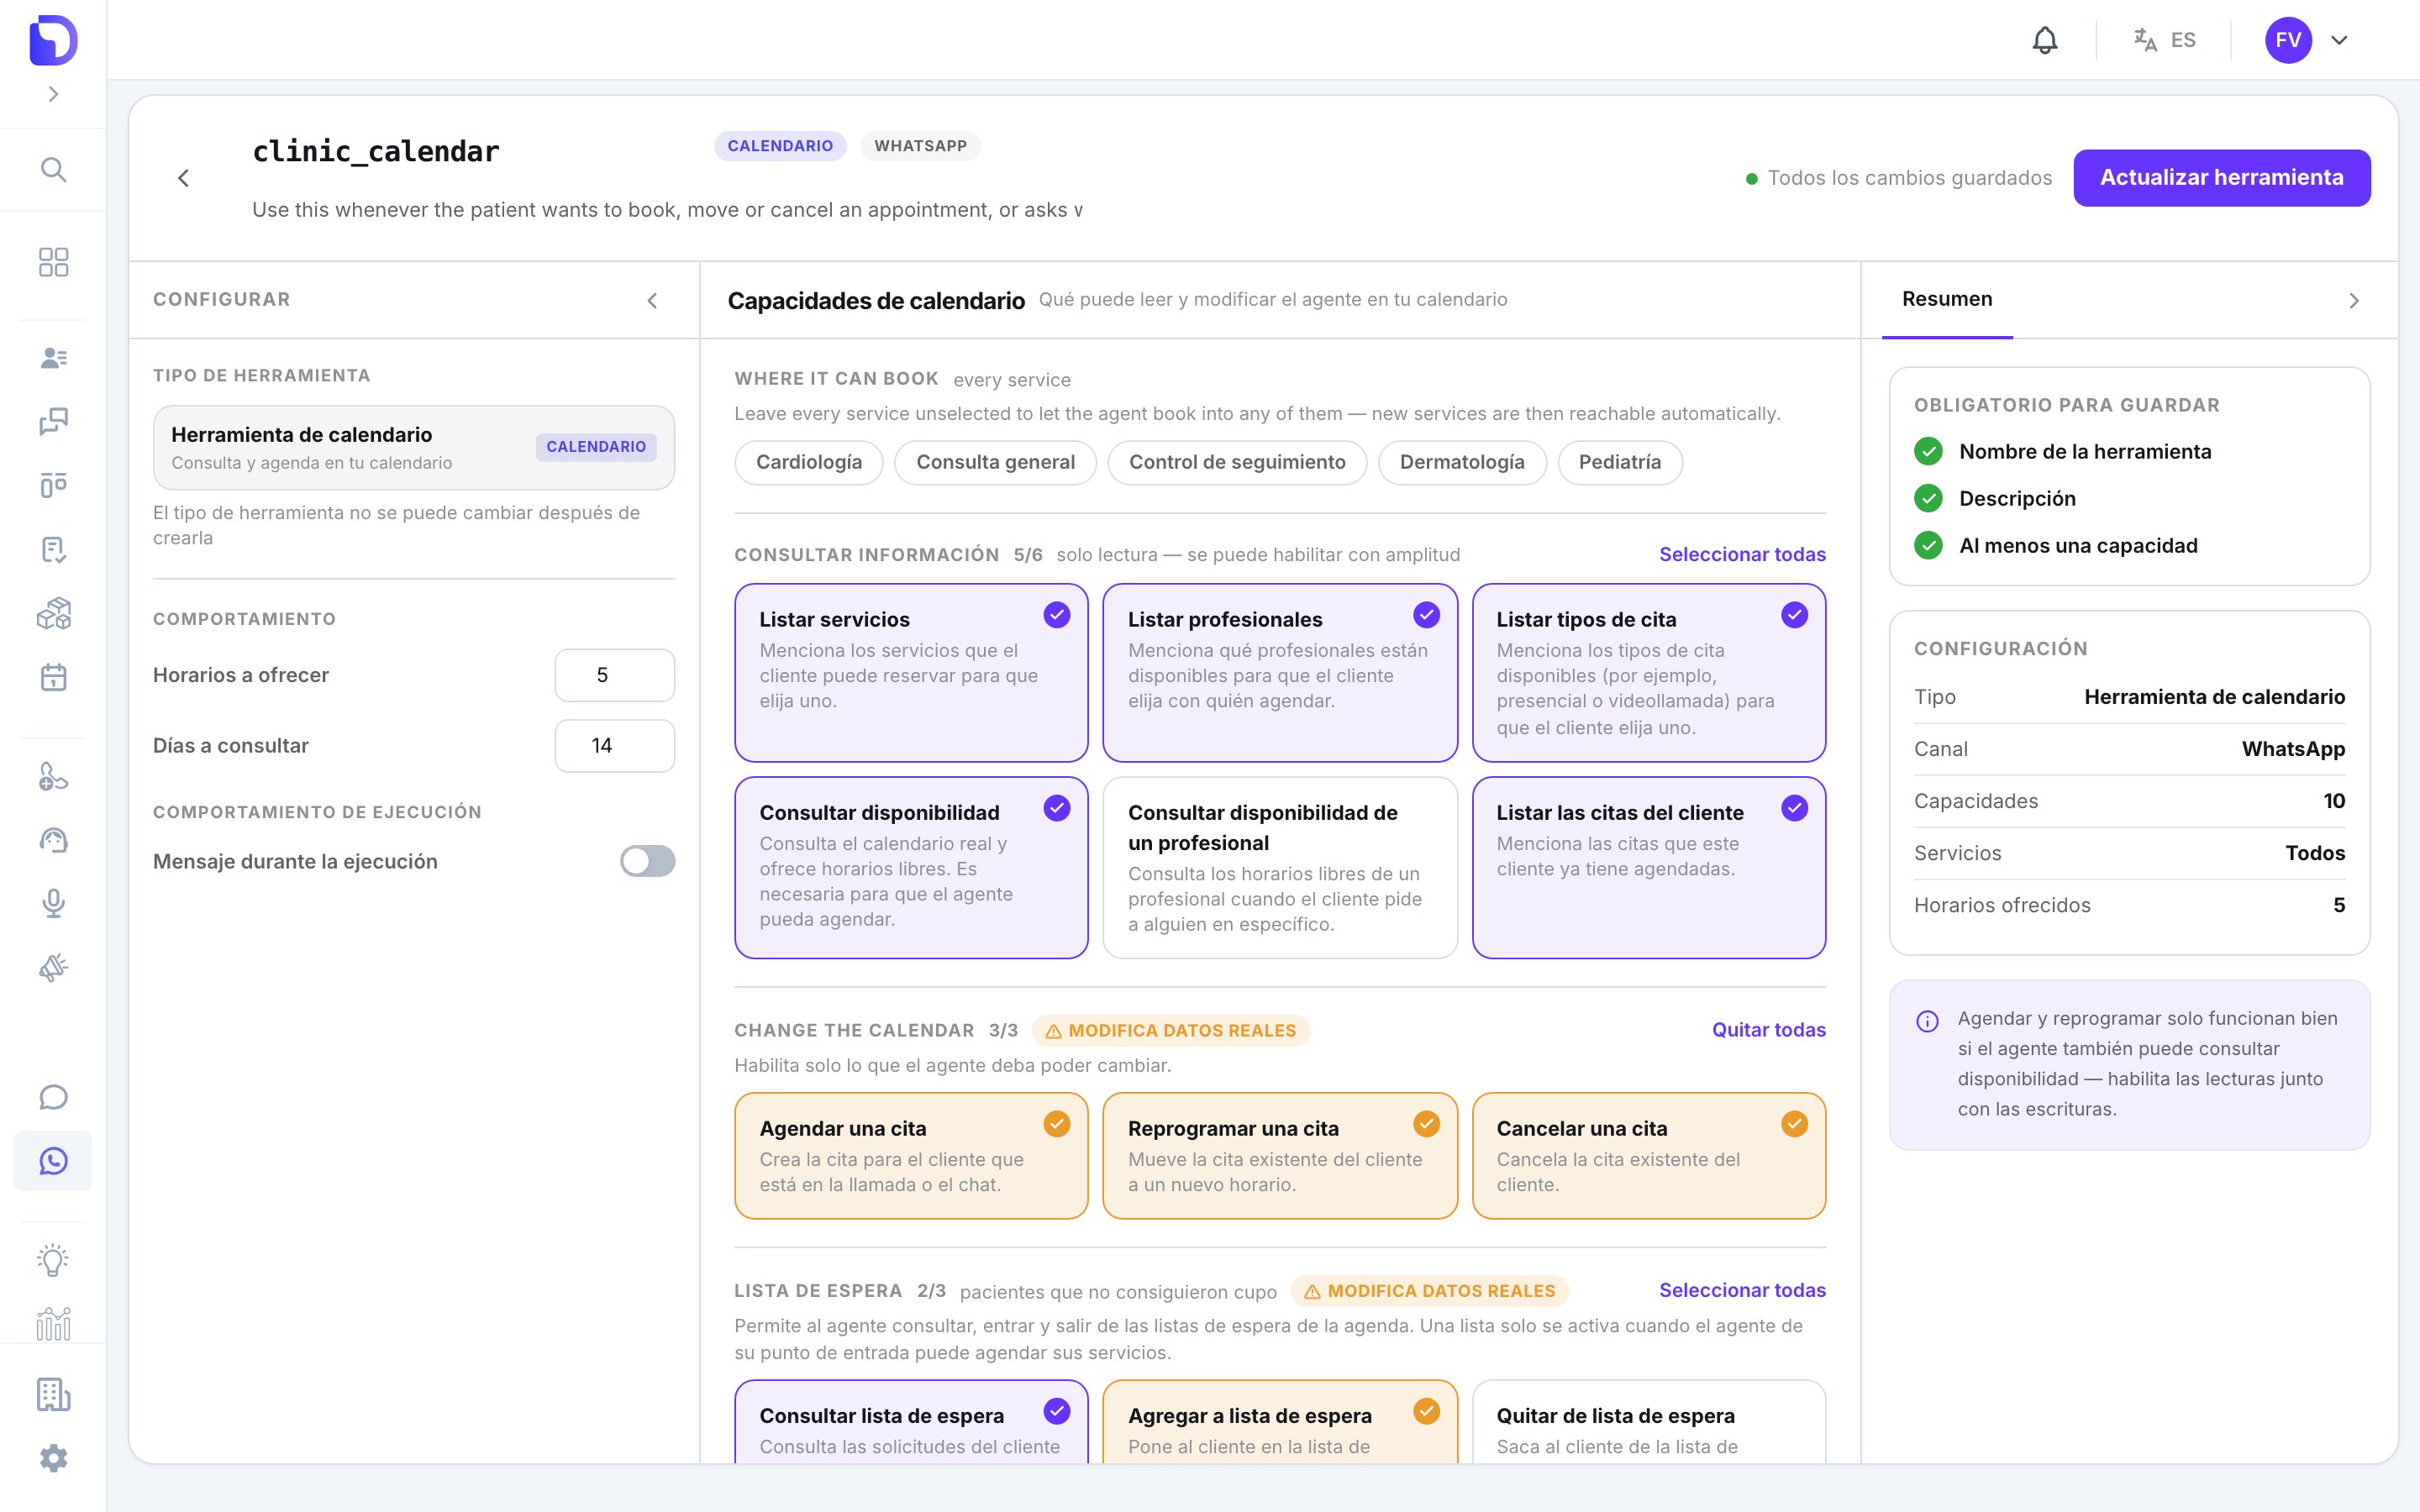The height and width of the screenshot is (1512, 2420).
Task: Click the clinic_calendar tool name
Action: pos(375,151)
